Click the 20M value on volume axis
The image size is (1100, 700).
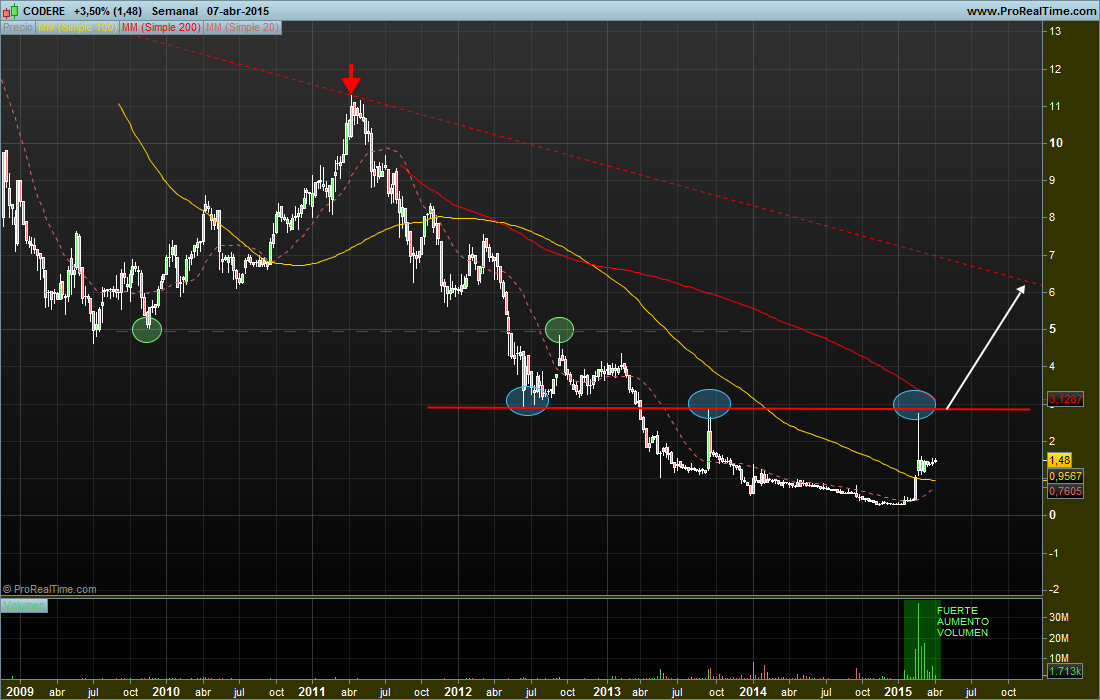[1059, 639]
